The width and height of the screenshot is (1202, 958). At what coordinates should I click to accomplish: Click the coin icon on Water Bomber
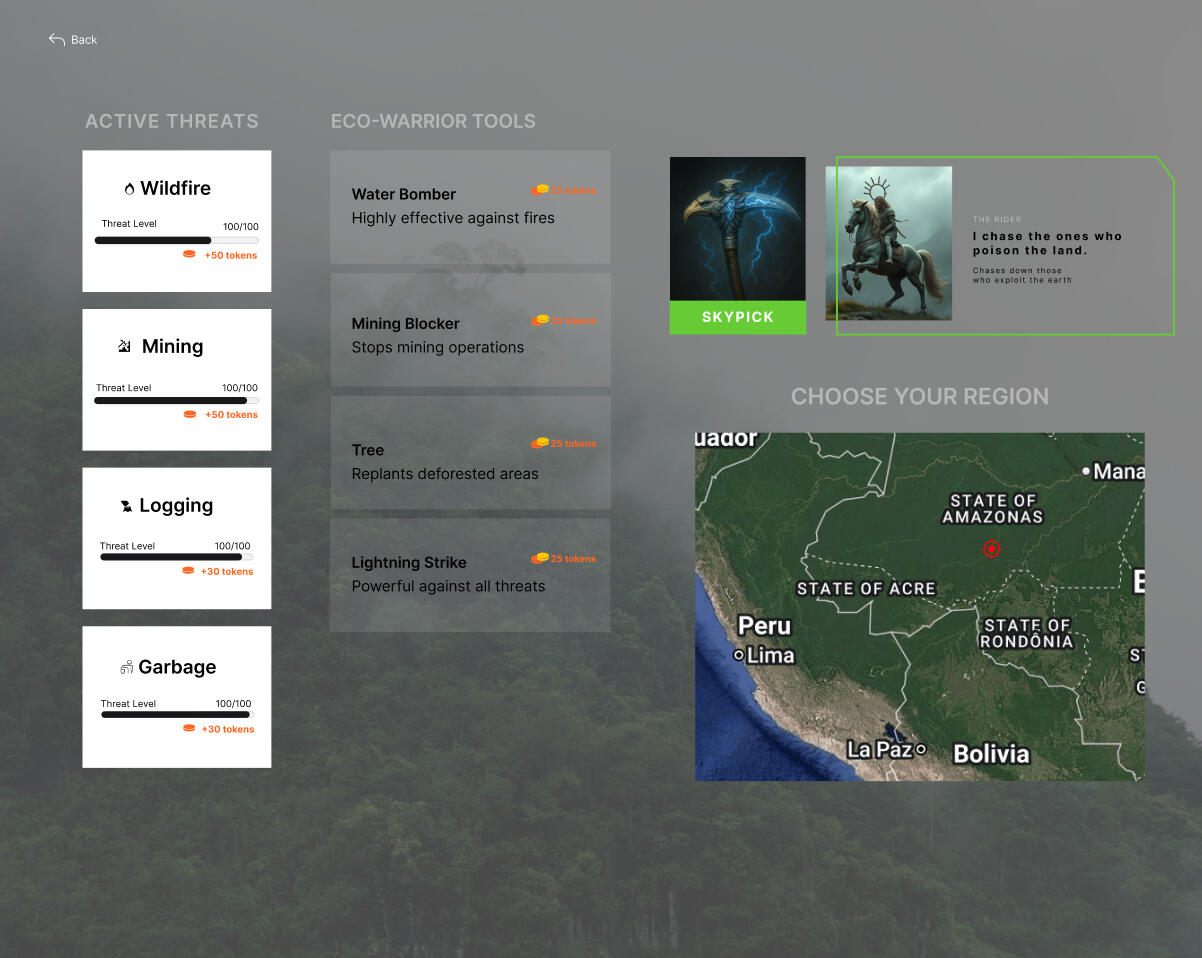(x=540, y=190)
